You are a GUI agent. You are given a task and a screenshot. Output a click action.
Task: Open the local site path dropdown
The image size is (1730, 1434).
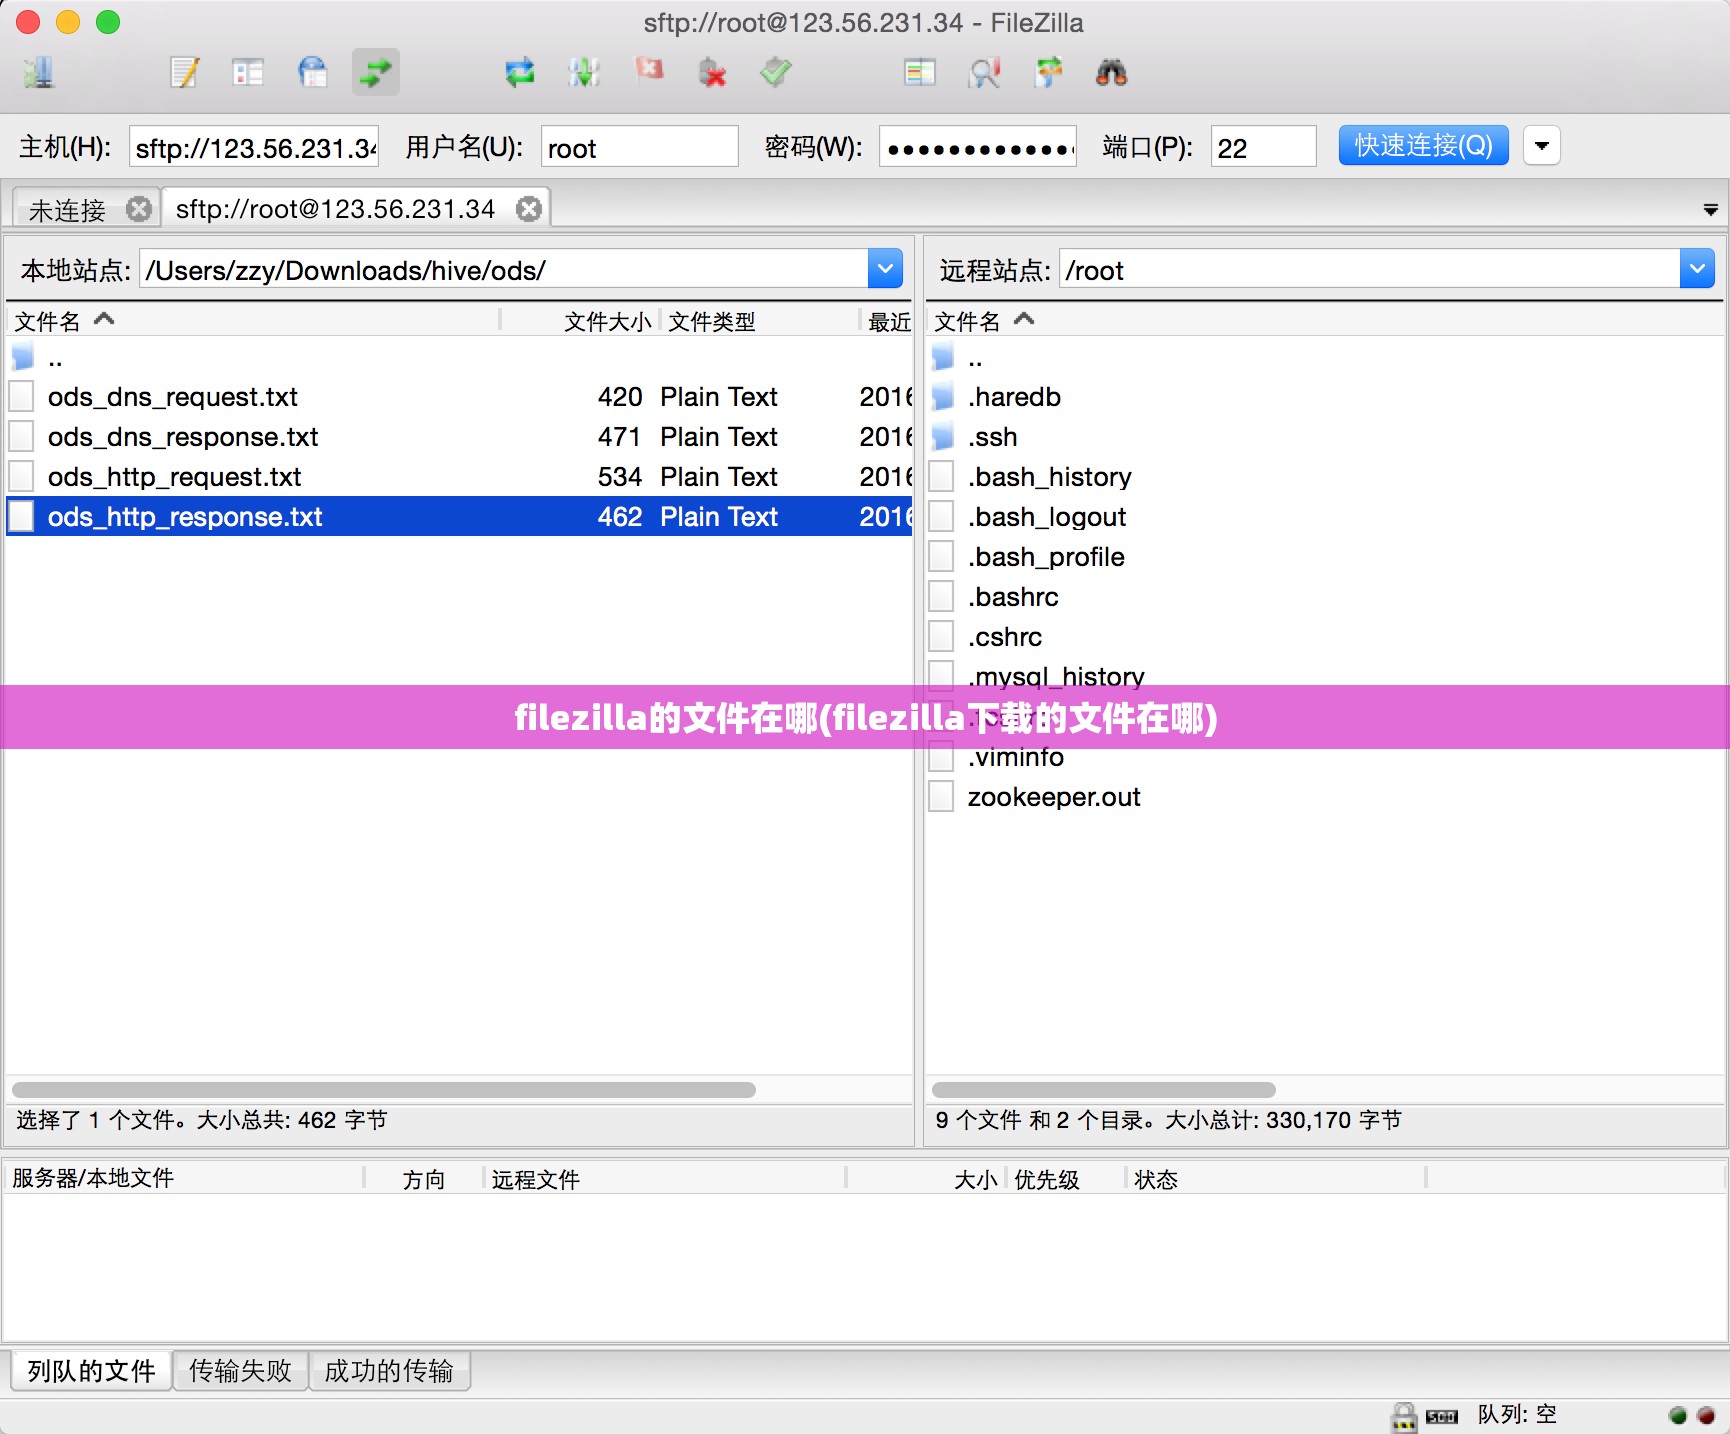click(x=885, y=269)
